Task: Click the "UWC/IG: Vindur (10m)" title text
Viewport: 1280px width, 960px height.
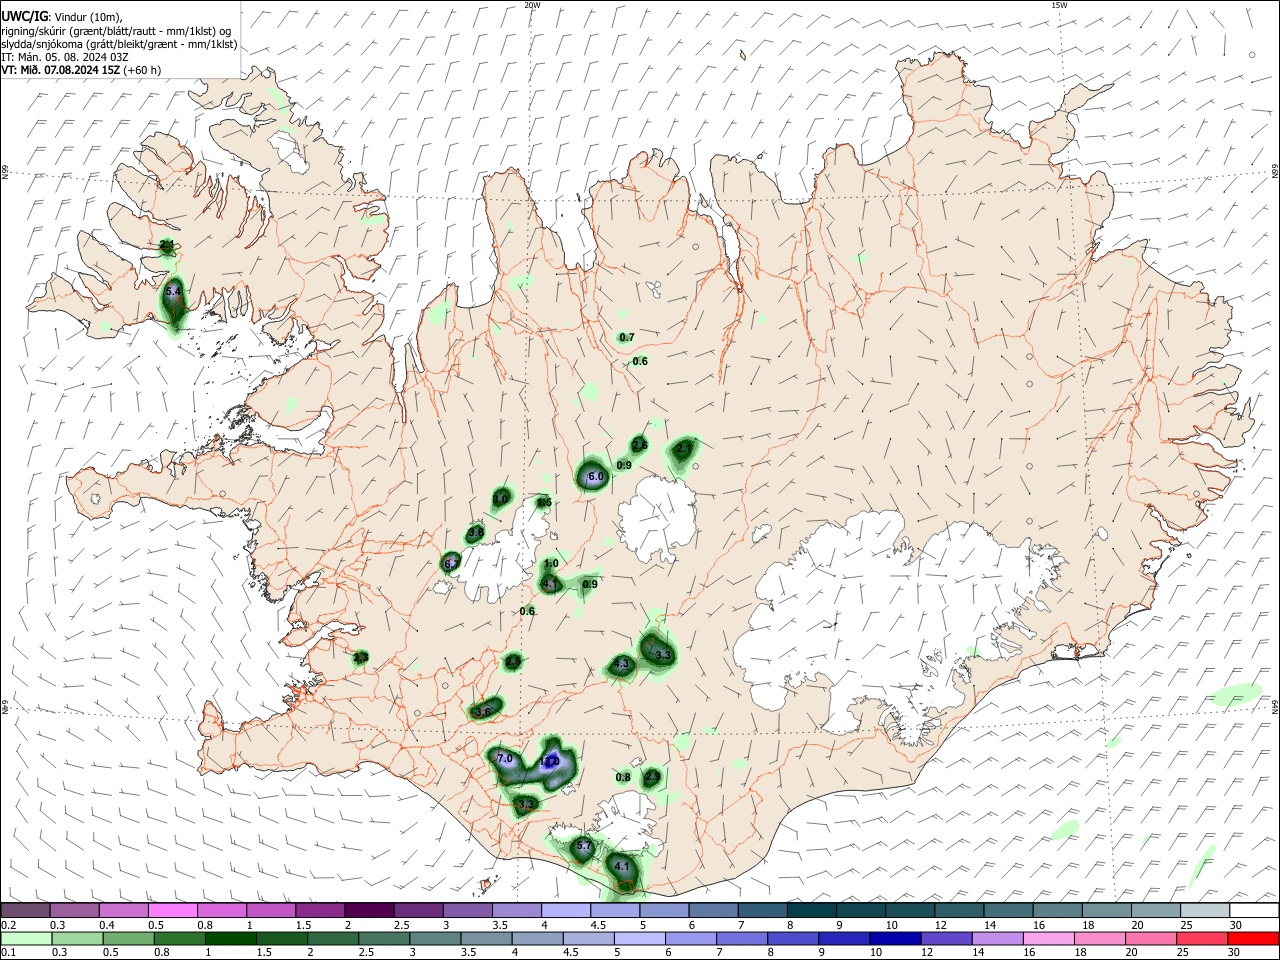Action: click(61, 17)
